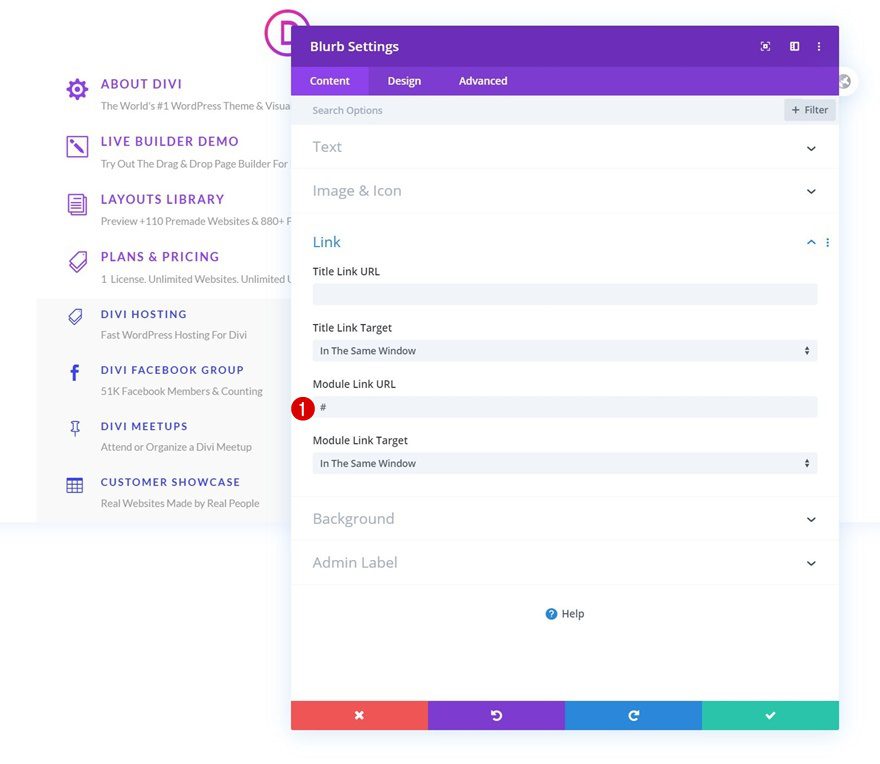Click the Live Builder Demo pencil icon
Screen dimensions: 880x764
tap(76, 147)
